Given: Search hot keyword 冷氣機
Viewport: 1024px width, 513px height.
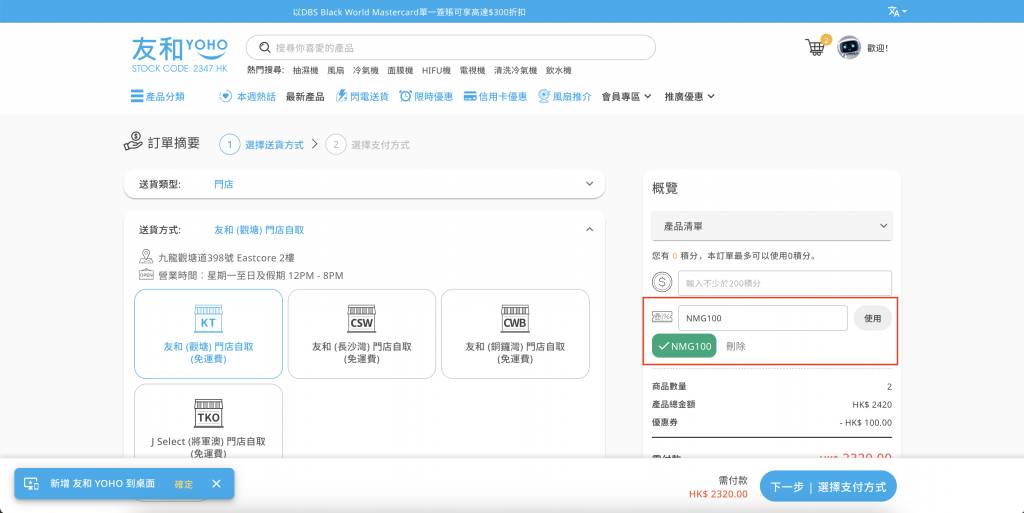Looking at the screenshot, I should (366, 70).
